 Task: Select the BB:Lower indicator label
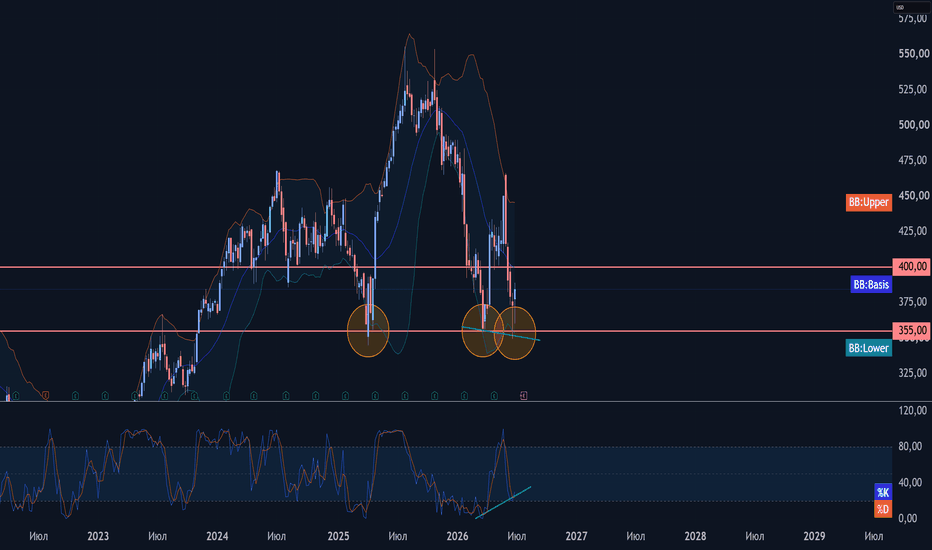pos(868,348)
